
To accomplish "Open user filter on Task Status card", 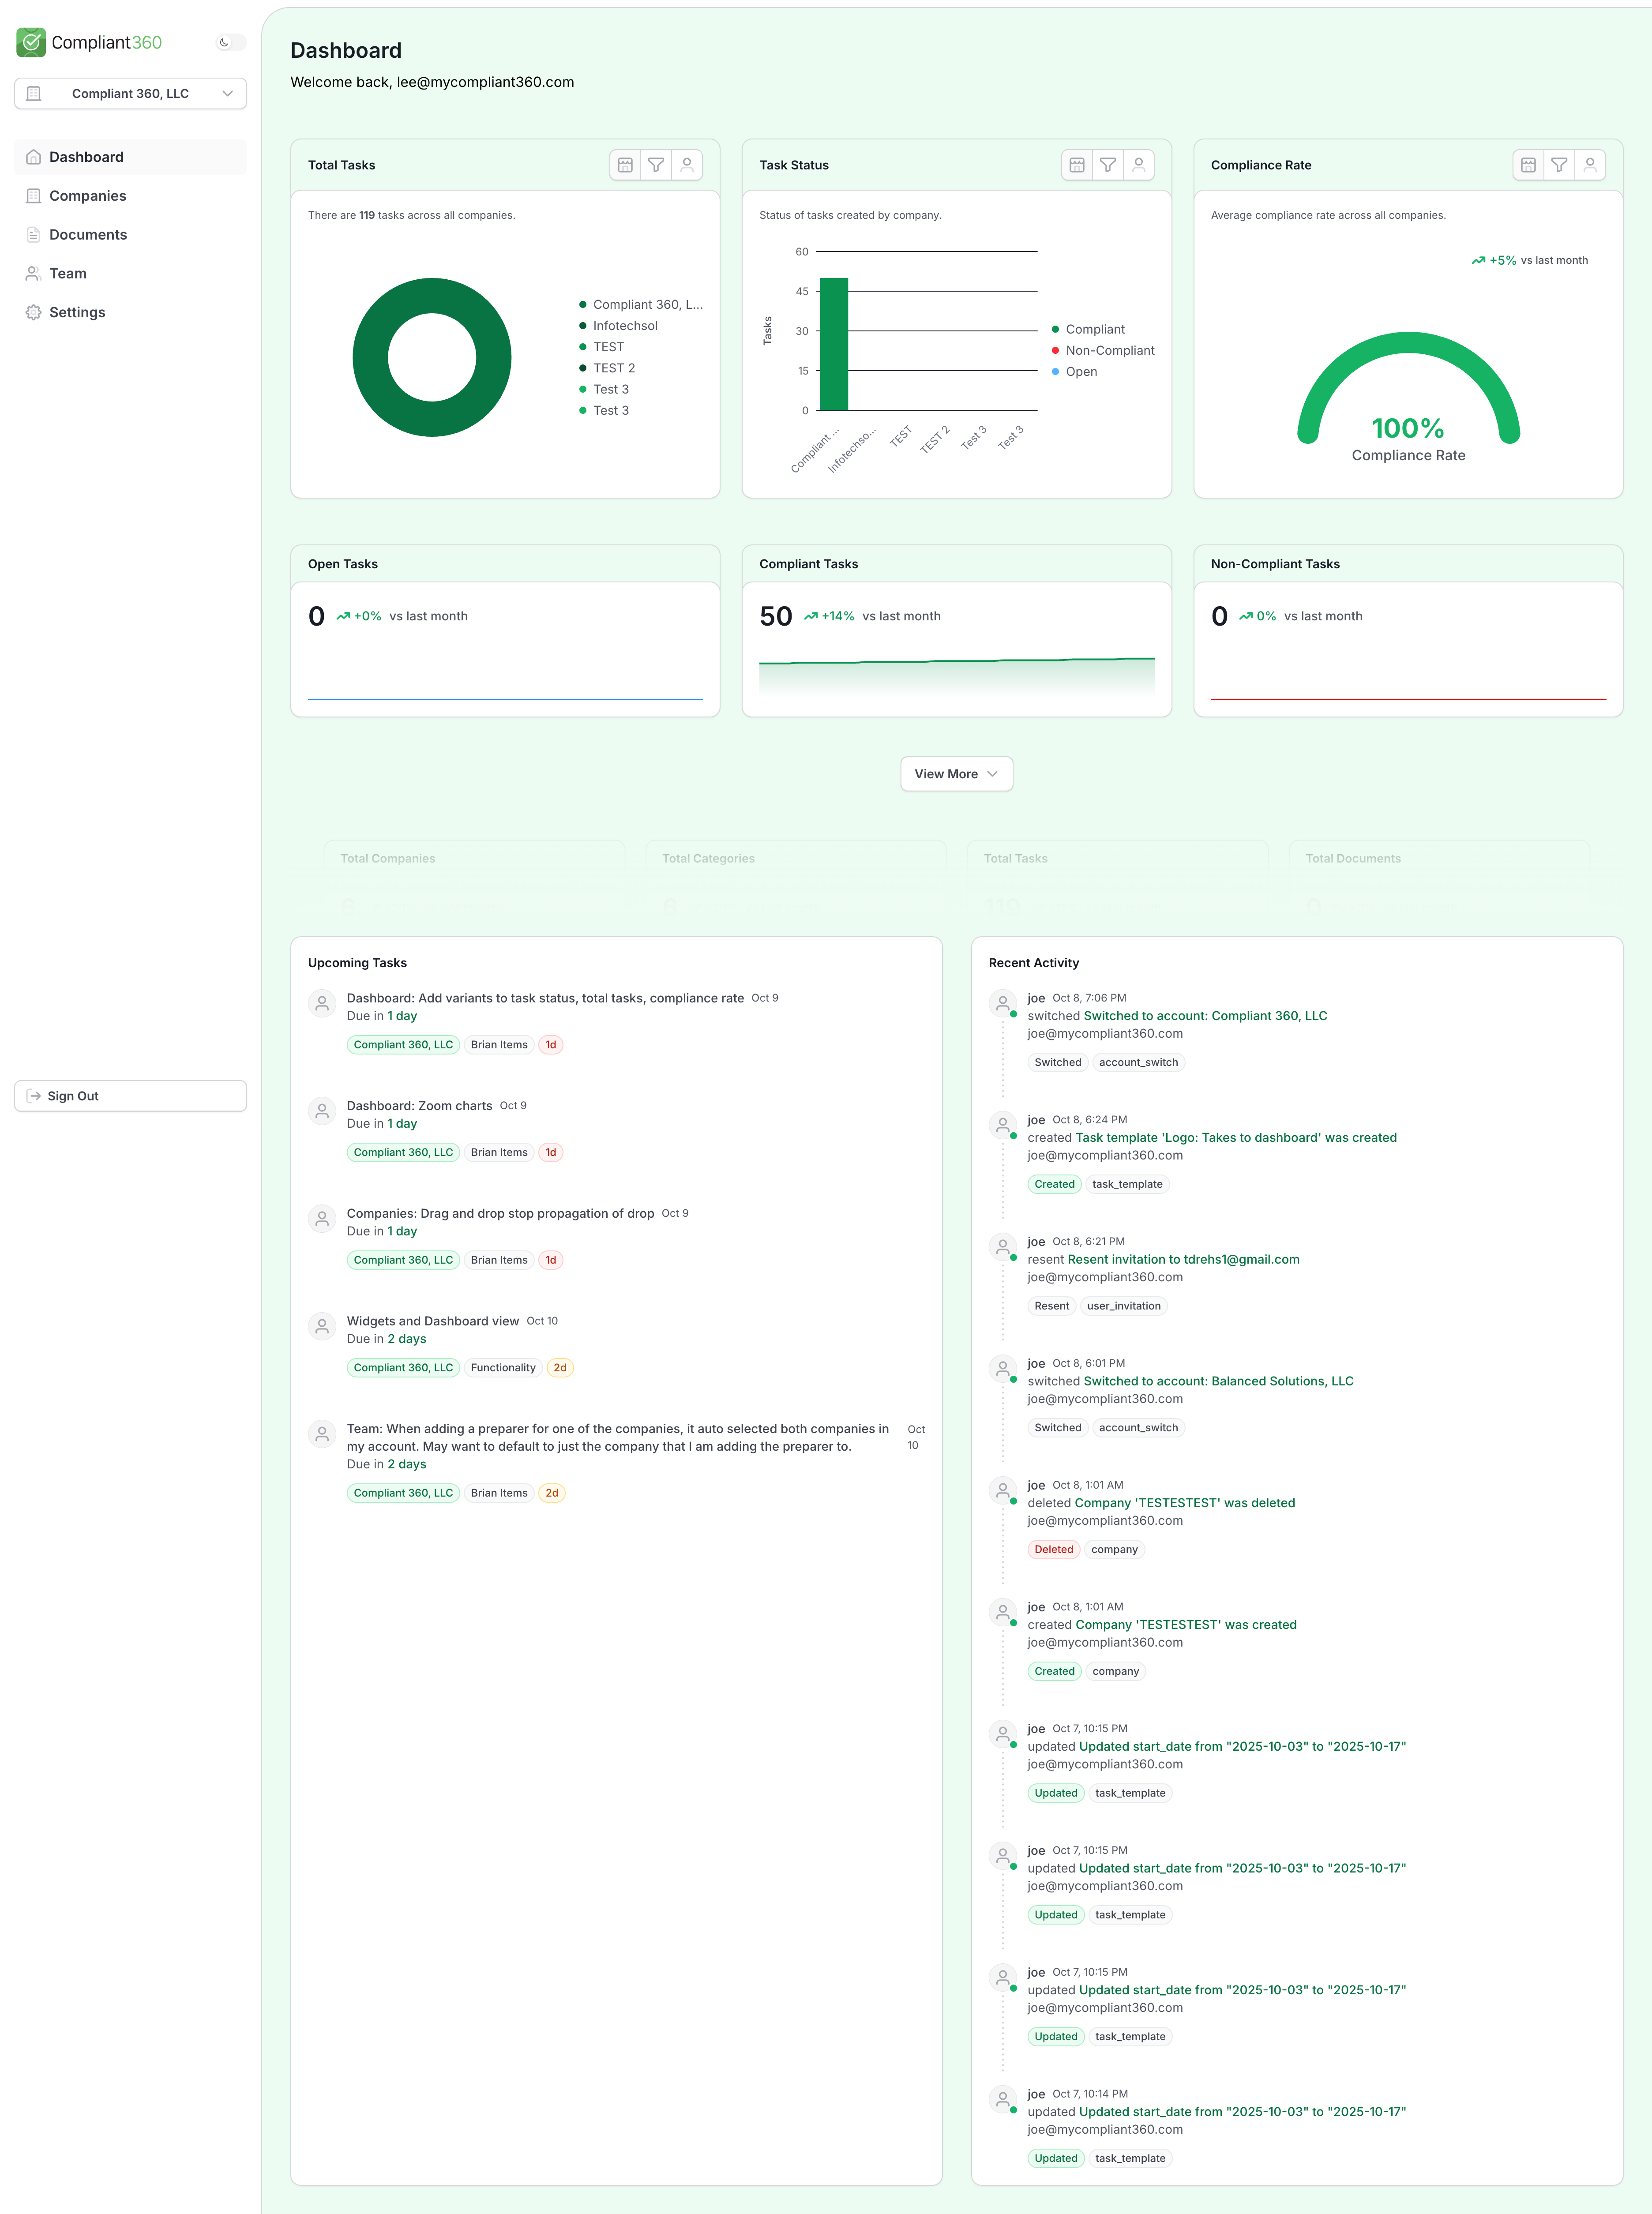I will [1139, 165].
